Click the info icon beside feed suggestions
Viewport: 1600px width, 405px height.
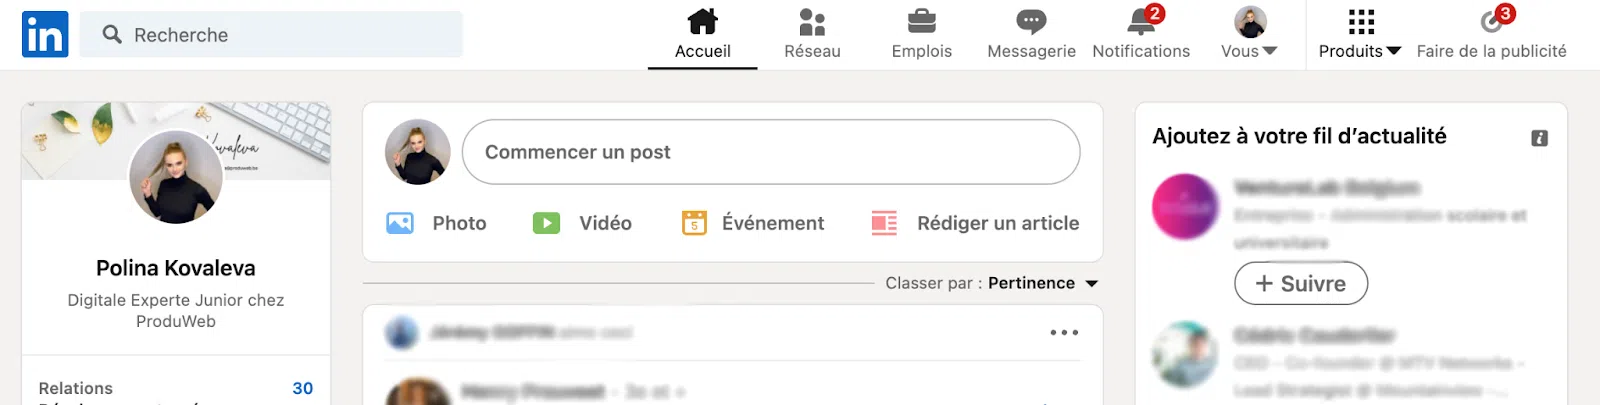click(1539, 138)
